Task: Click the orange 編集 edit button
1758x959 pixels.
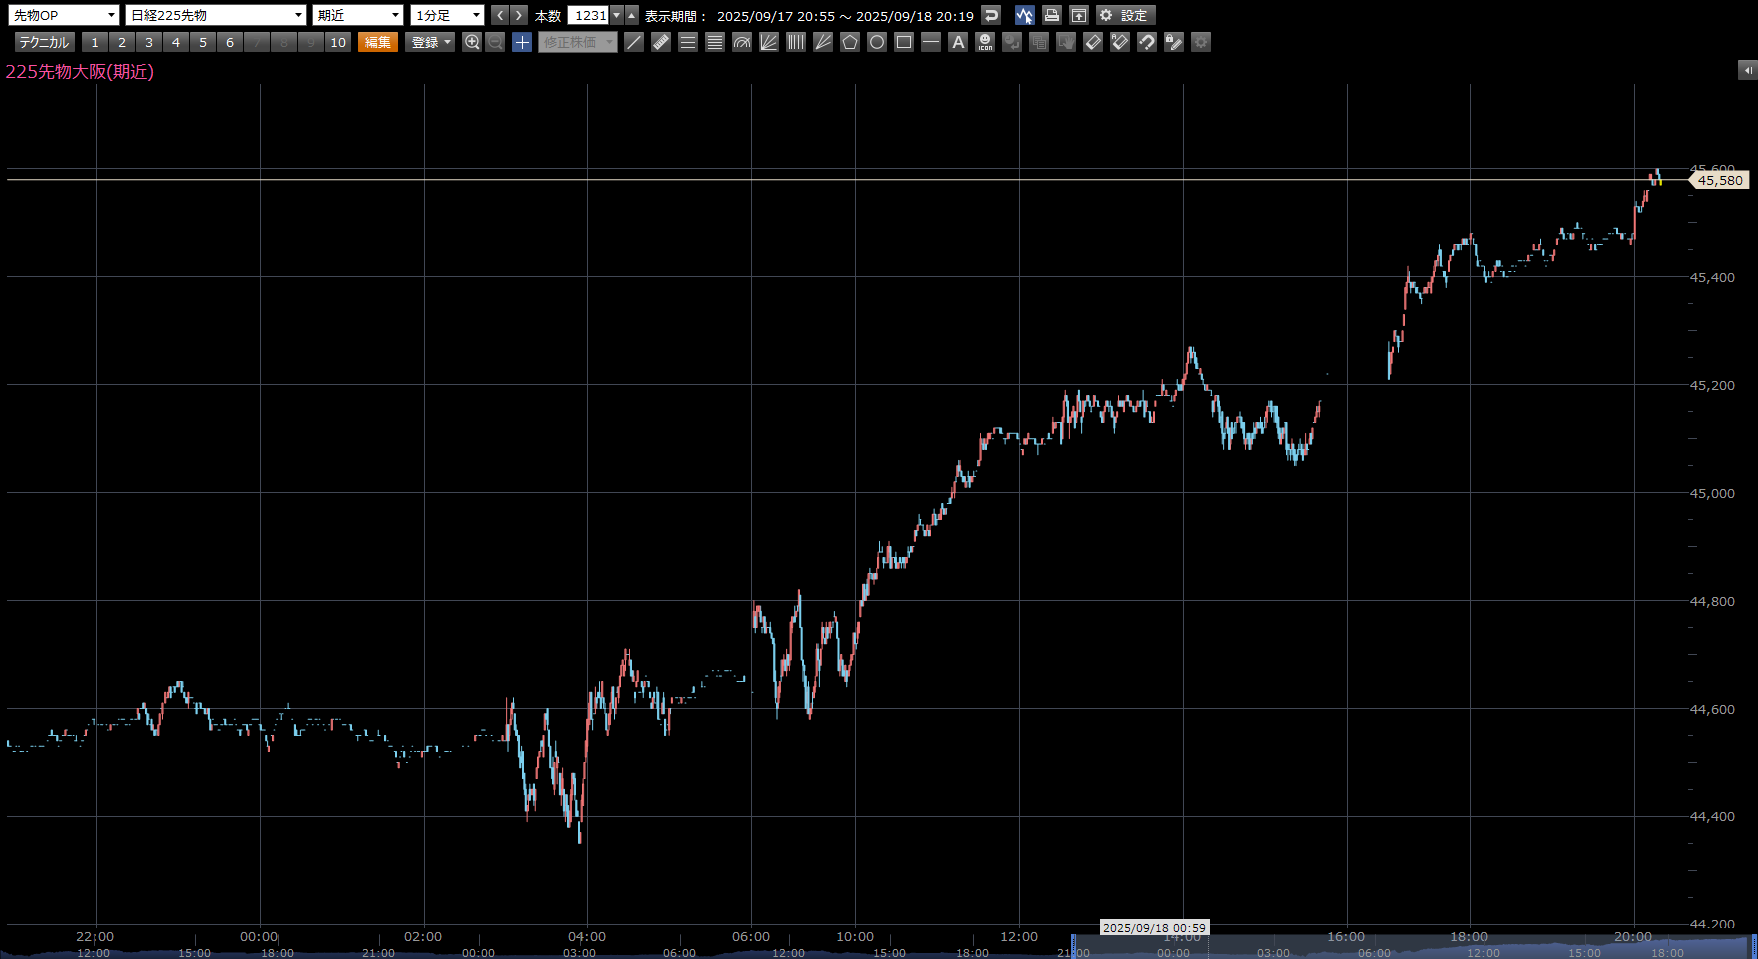Action: [378, 42]
